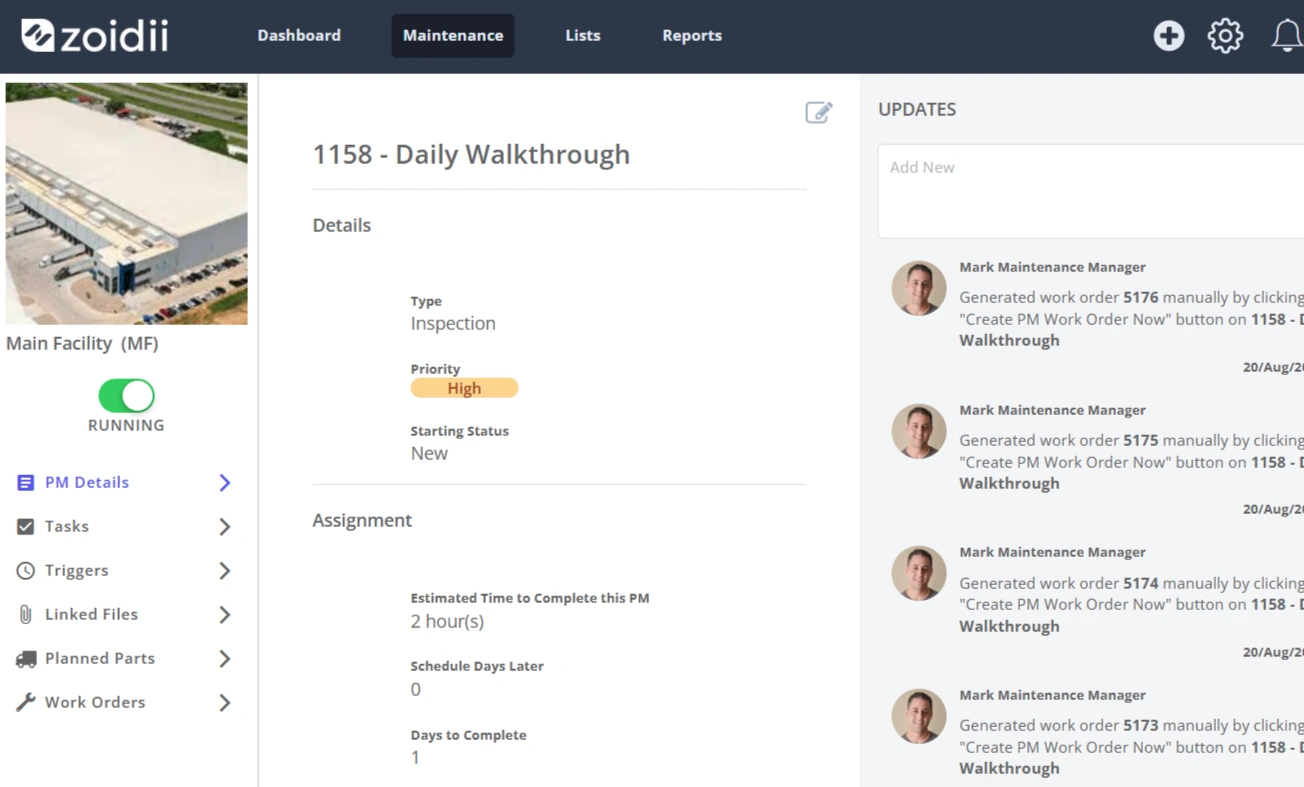
Task: Click the Work Orders wrench icon
Action: pyautogui.click(x=26, y=702)
